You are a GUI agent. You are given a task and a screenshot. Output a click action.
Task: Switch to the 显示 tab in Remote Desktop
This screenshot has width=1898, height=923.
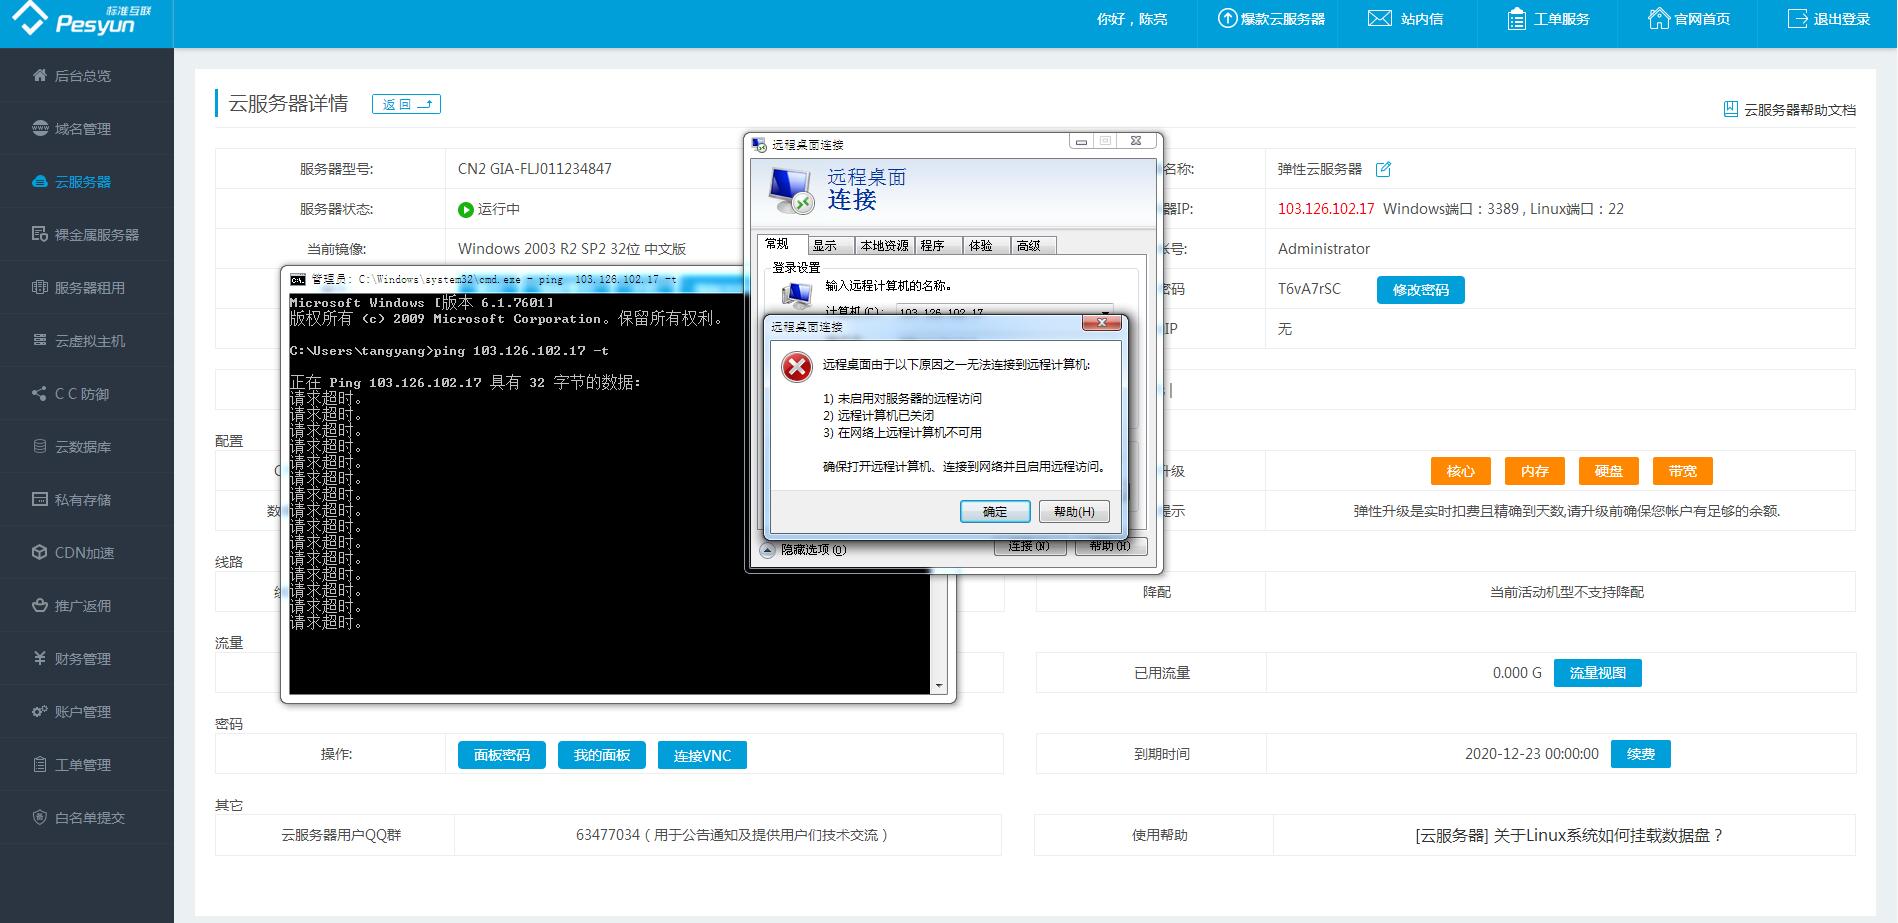pyautogui.click(x=825, y=246)
